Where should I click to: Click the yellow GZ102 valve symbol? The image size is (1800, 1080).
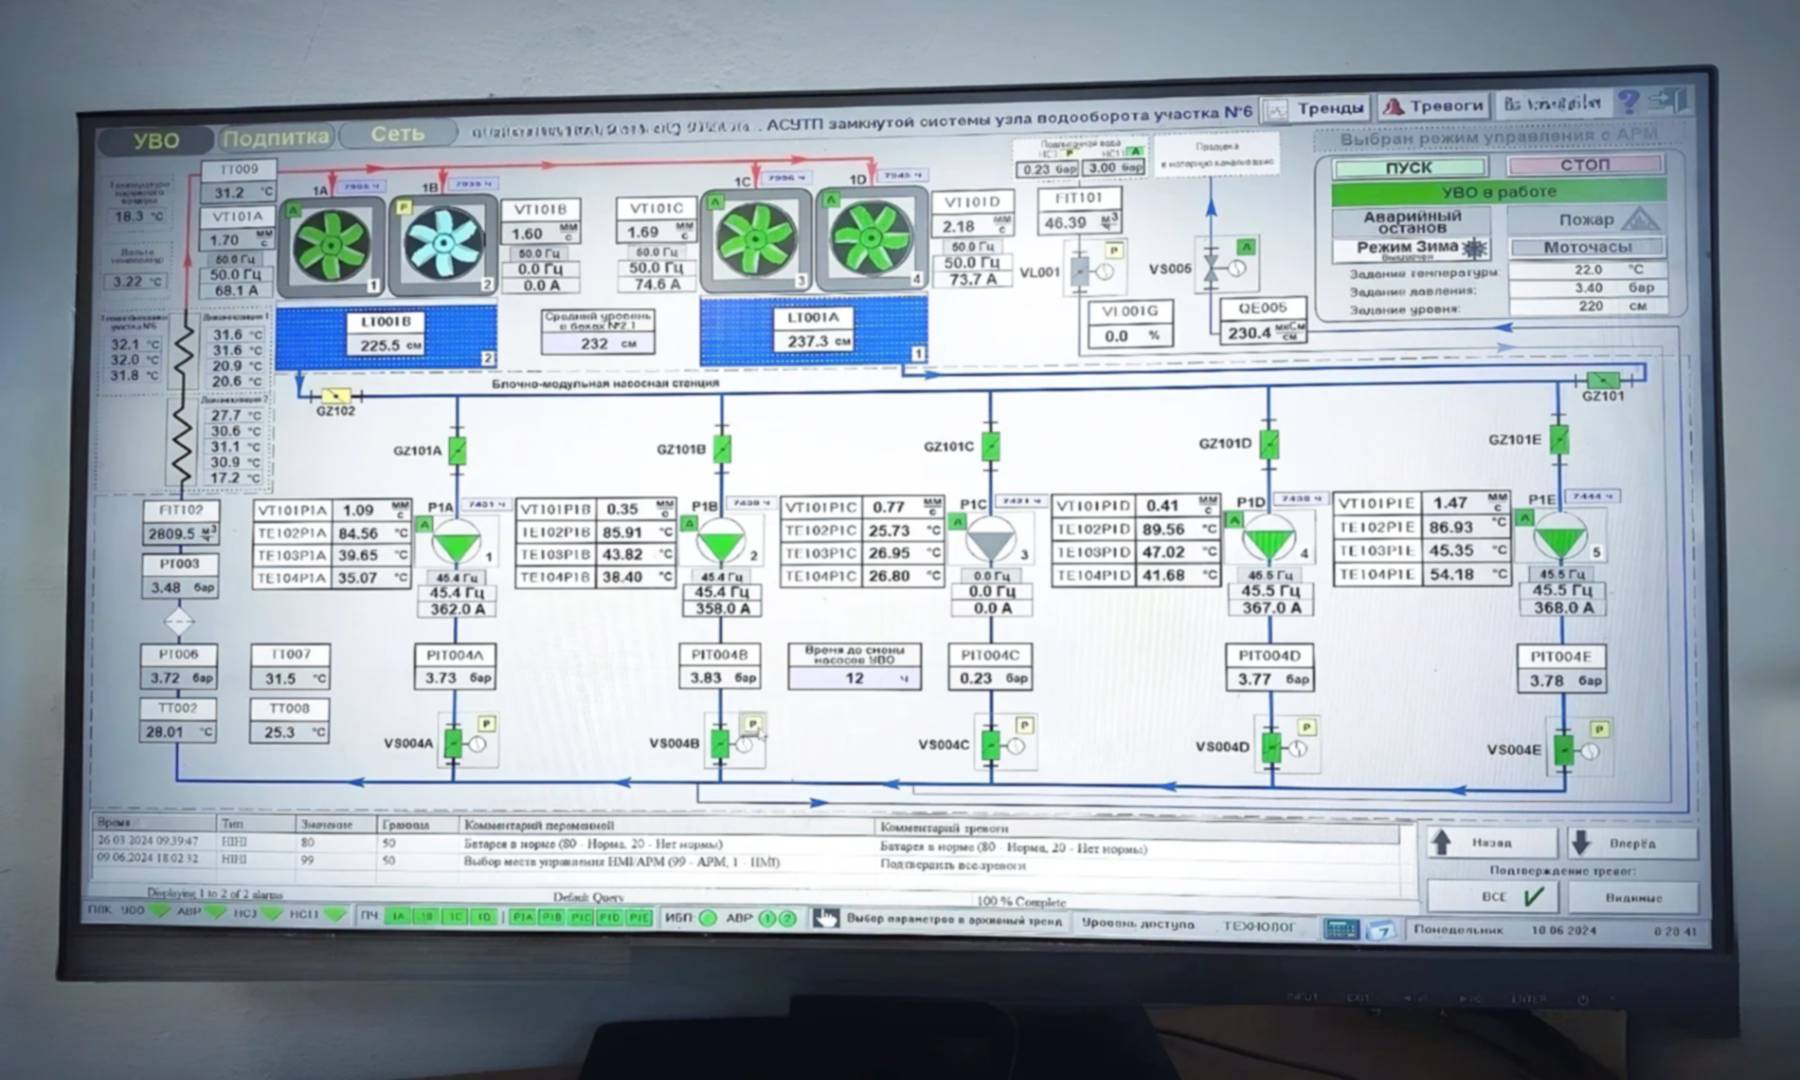336,396
